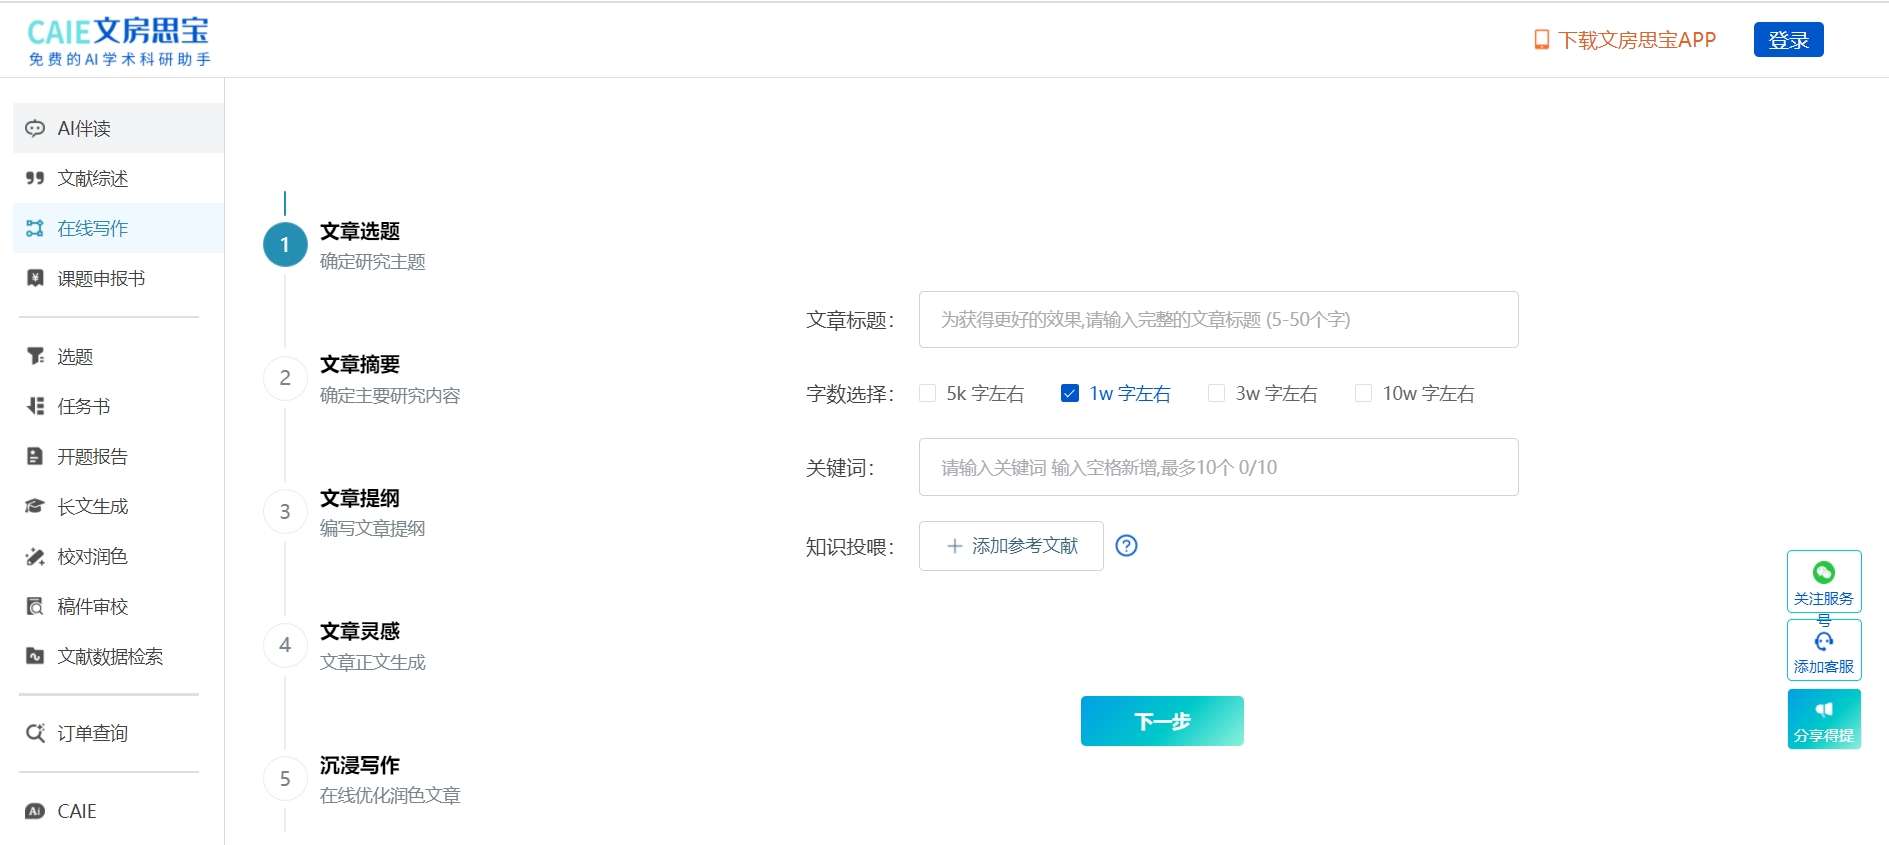Click the 登录 button
Screen dimensions: 1889x845
coord(1788,40)
